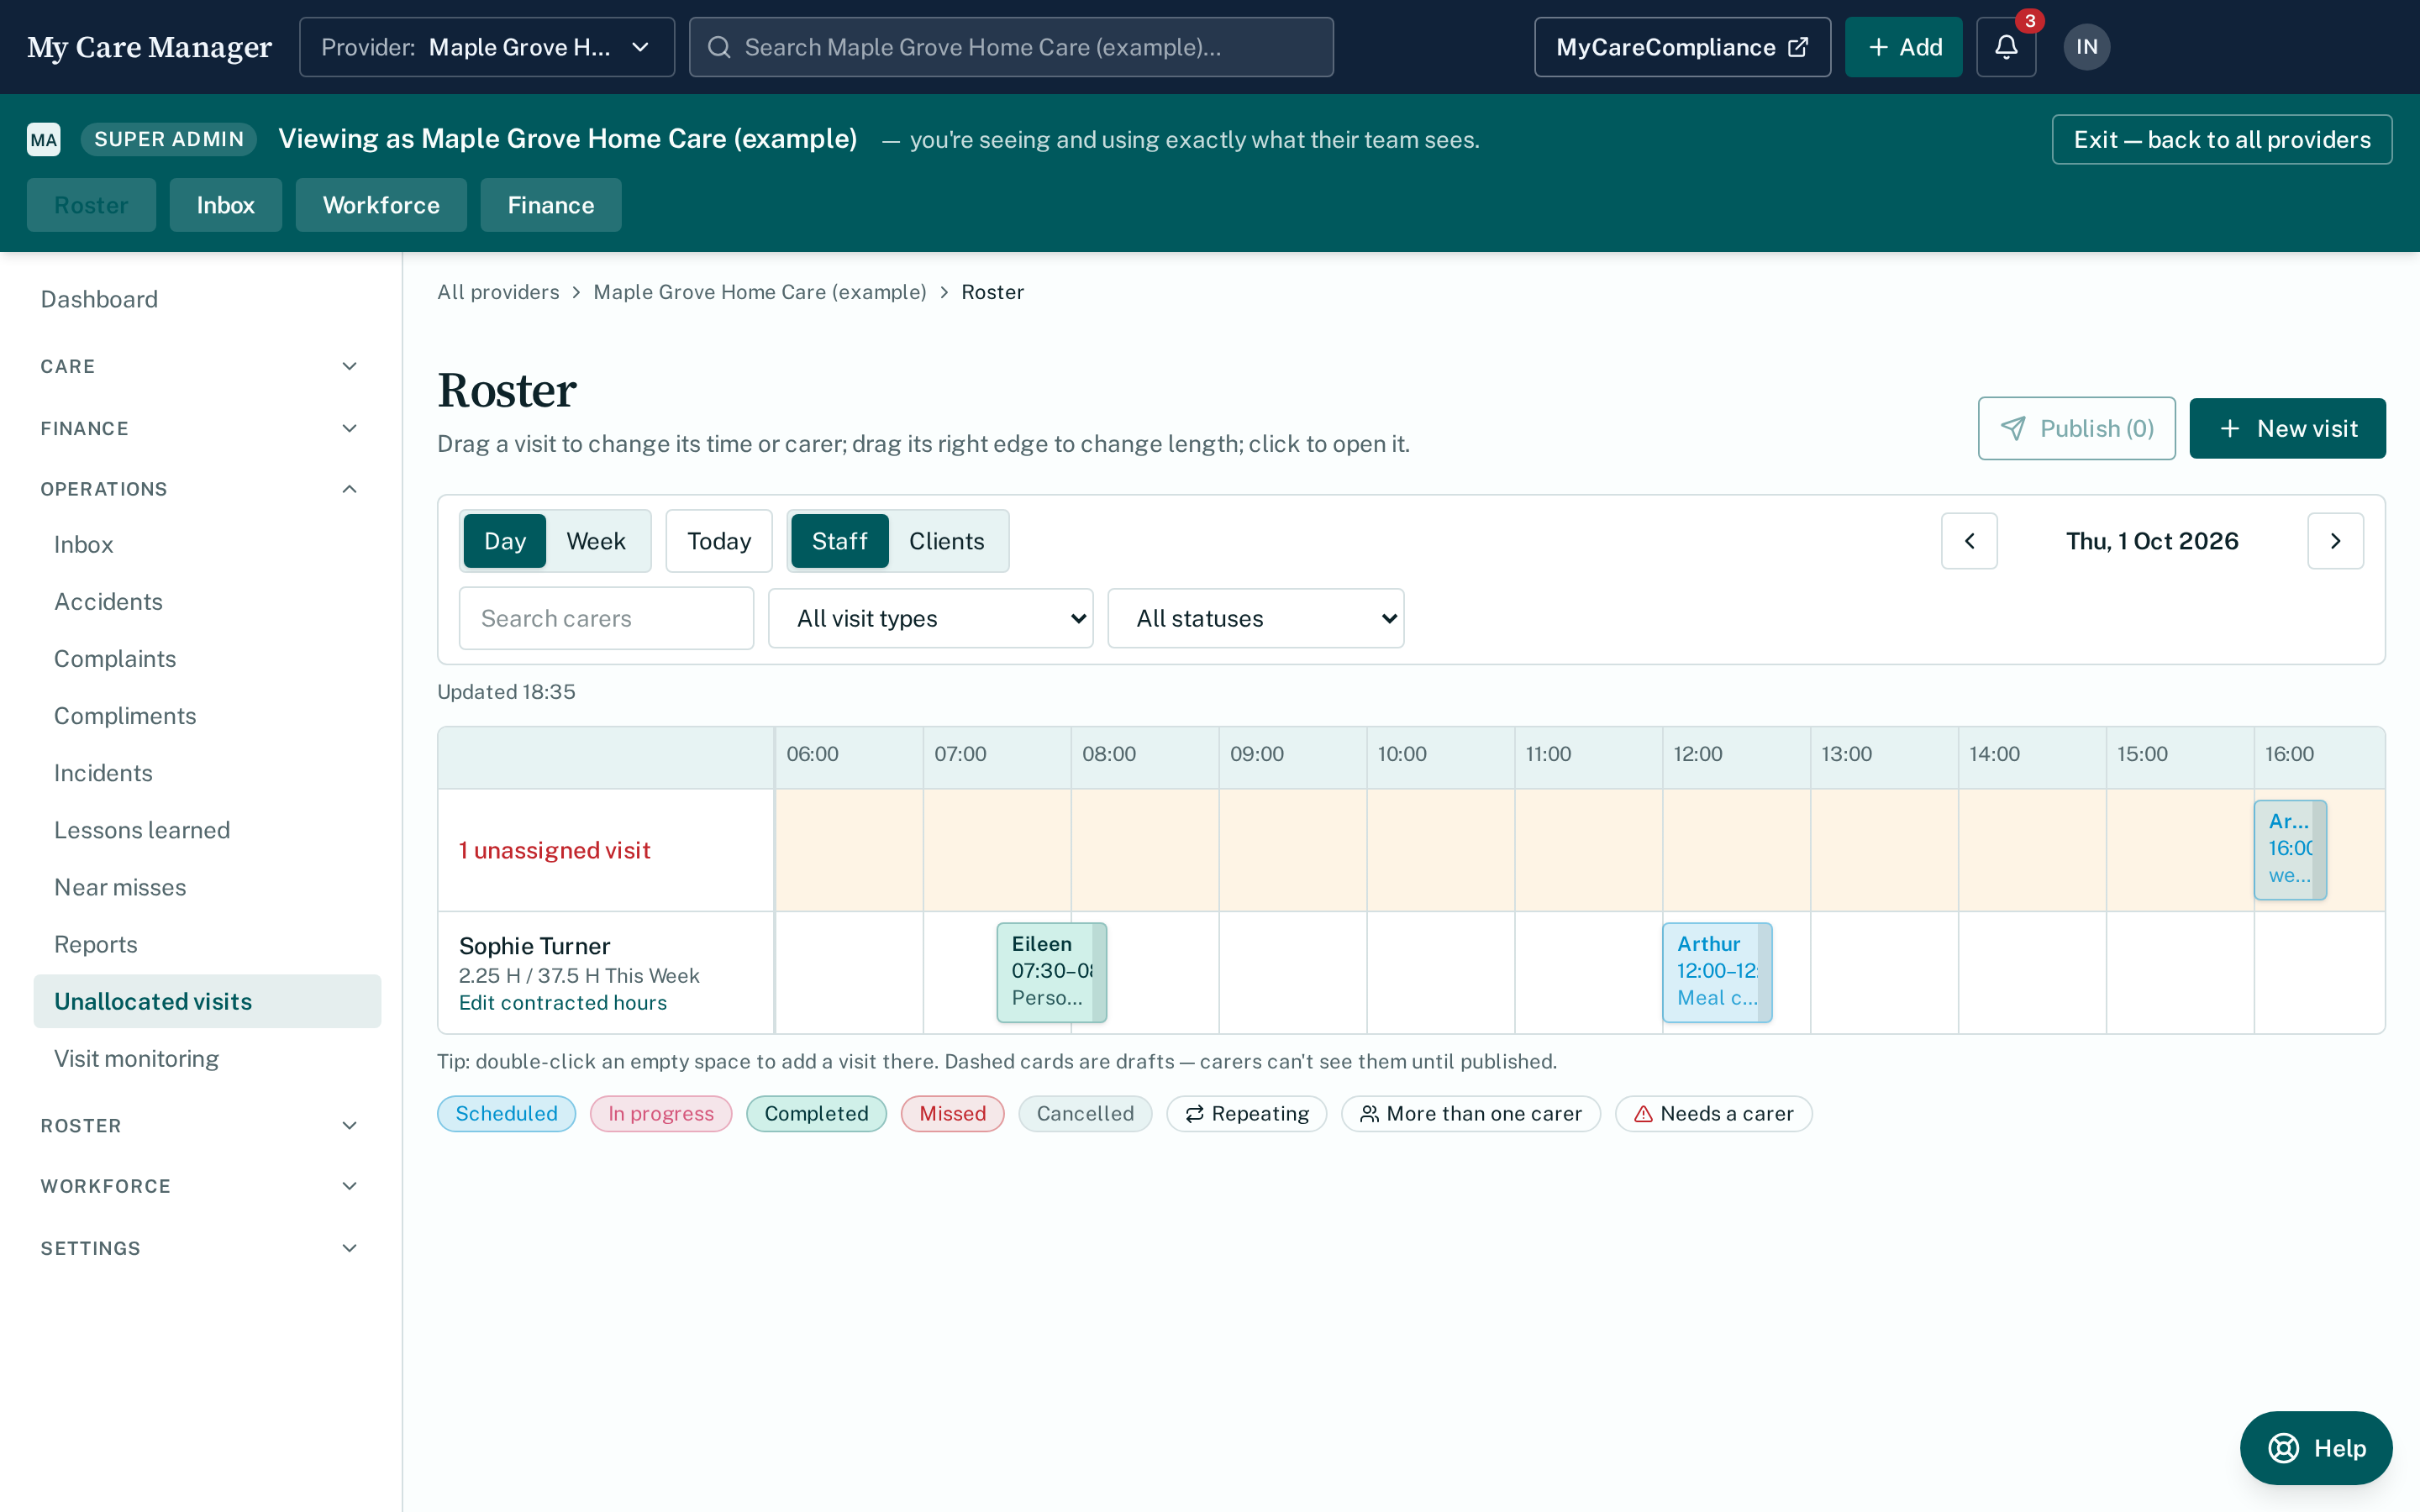The height and width of the screenshot is (1512, 2420).
Task: Expand the ROSTER sidebar section
Action: click(x=200, y=1125)
